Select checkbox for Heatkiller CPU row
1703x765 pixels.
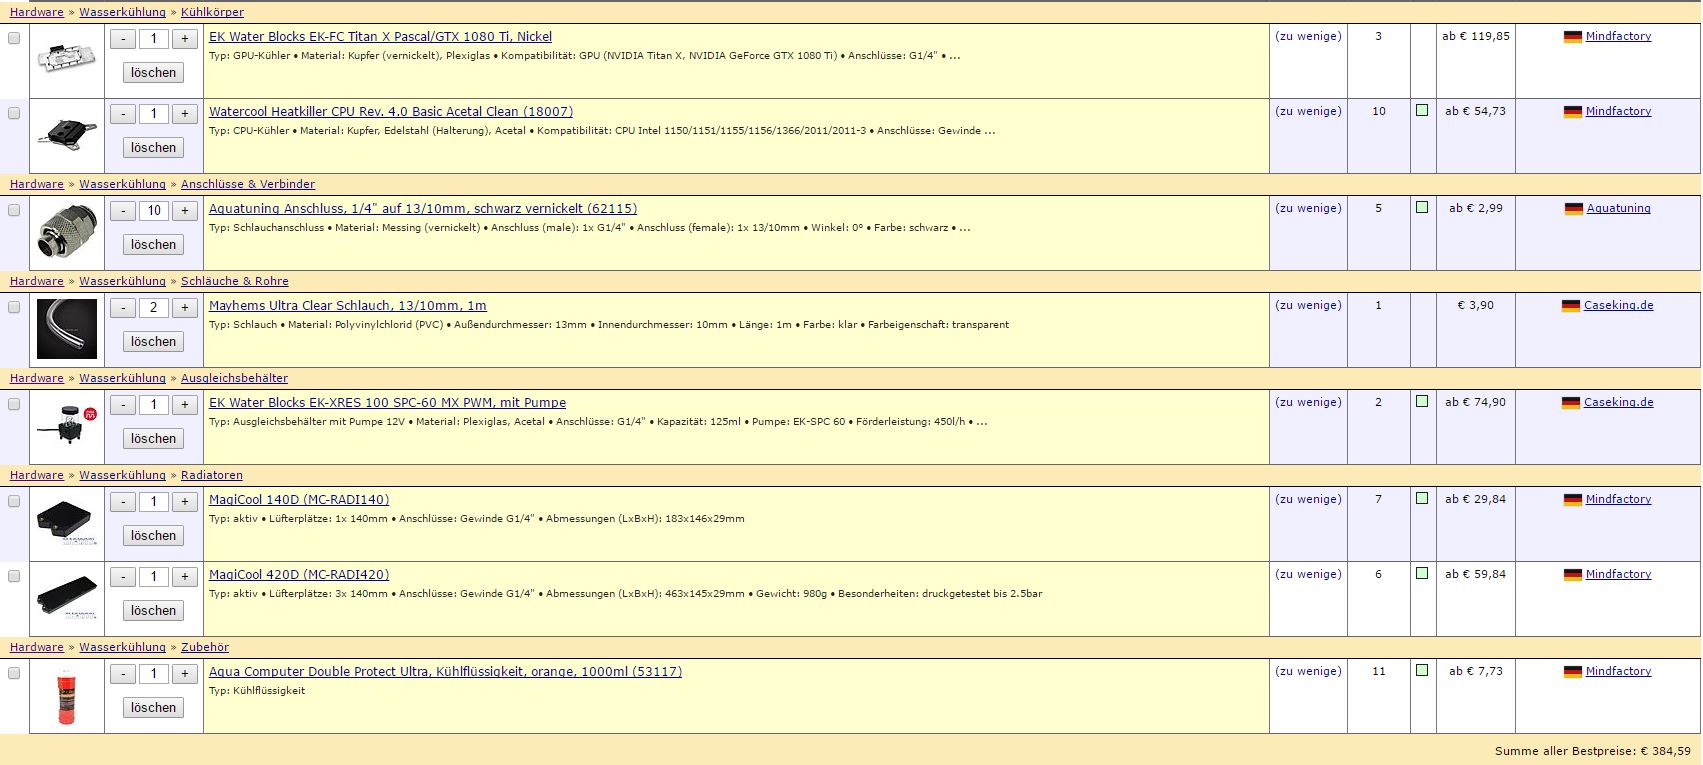[14, 113]
